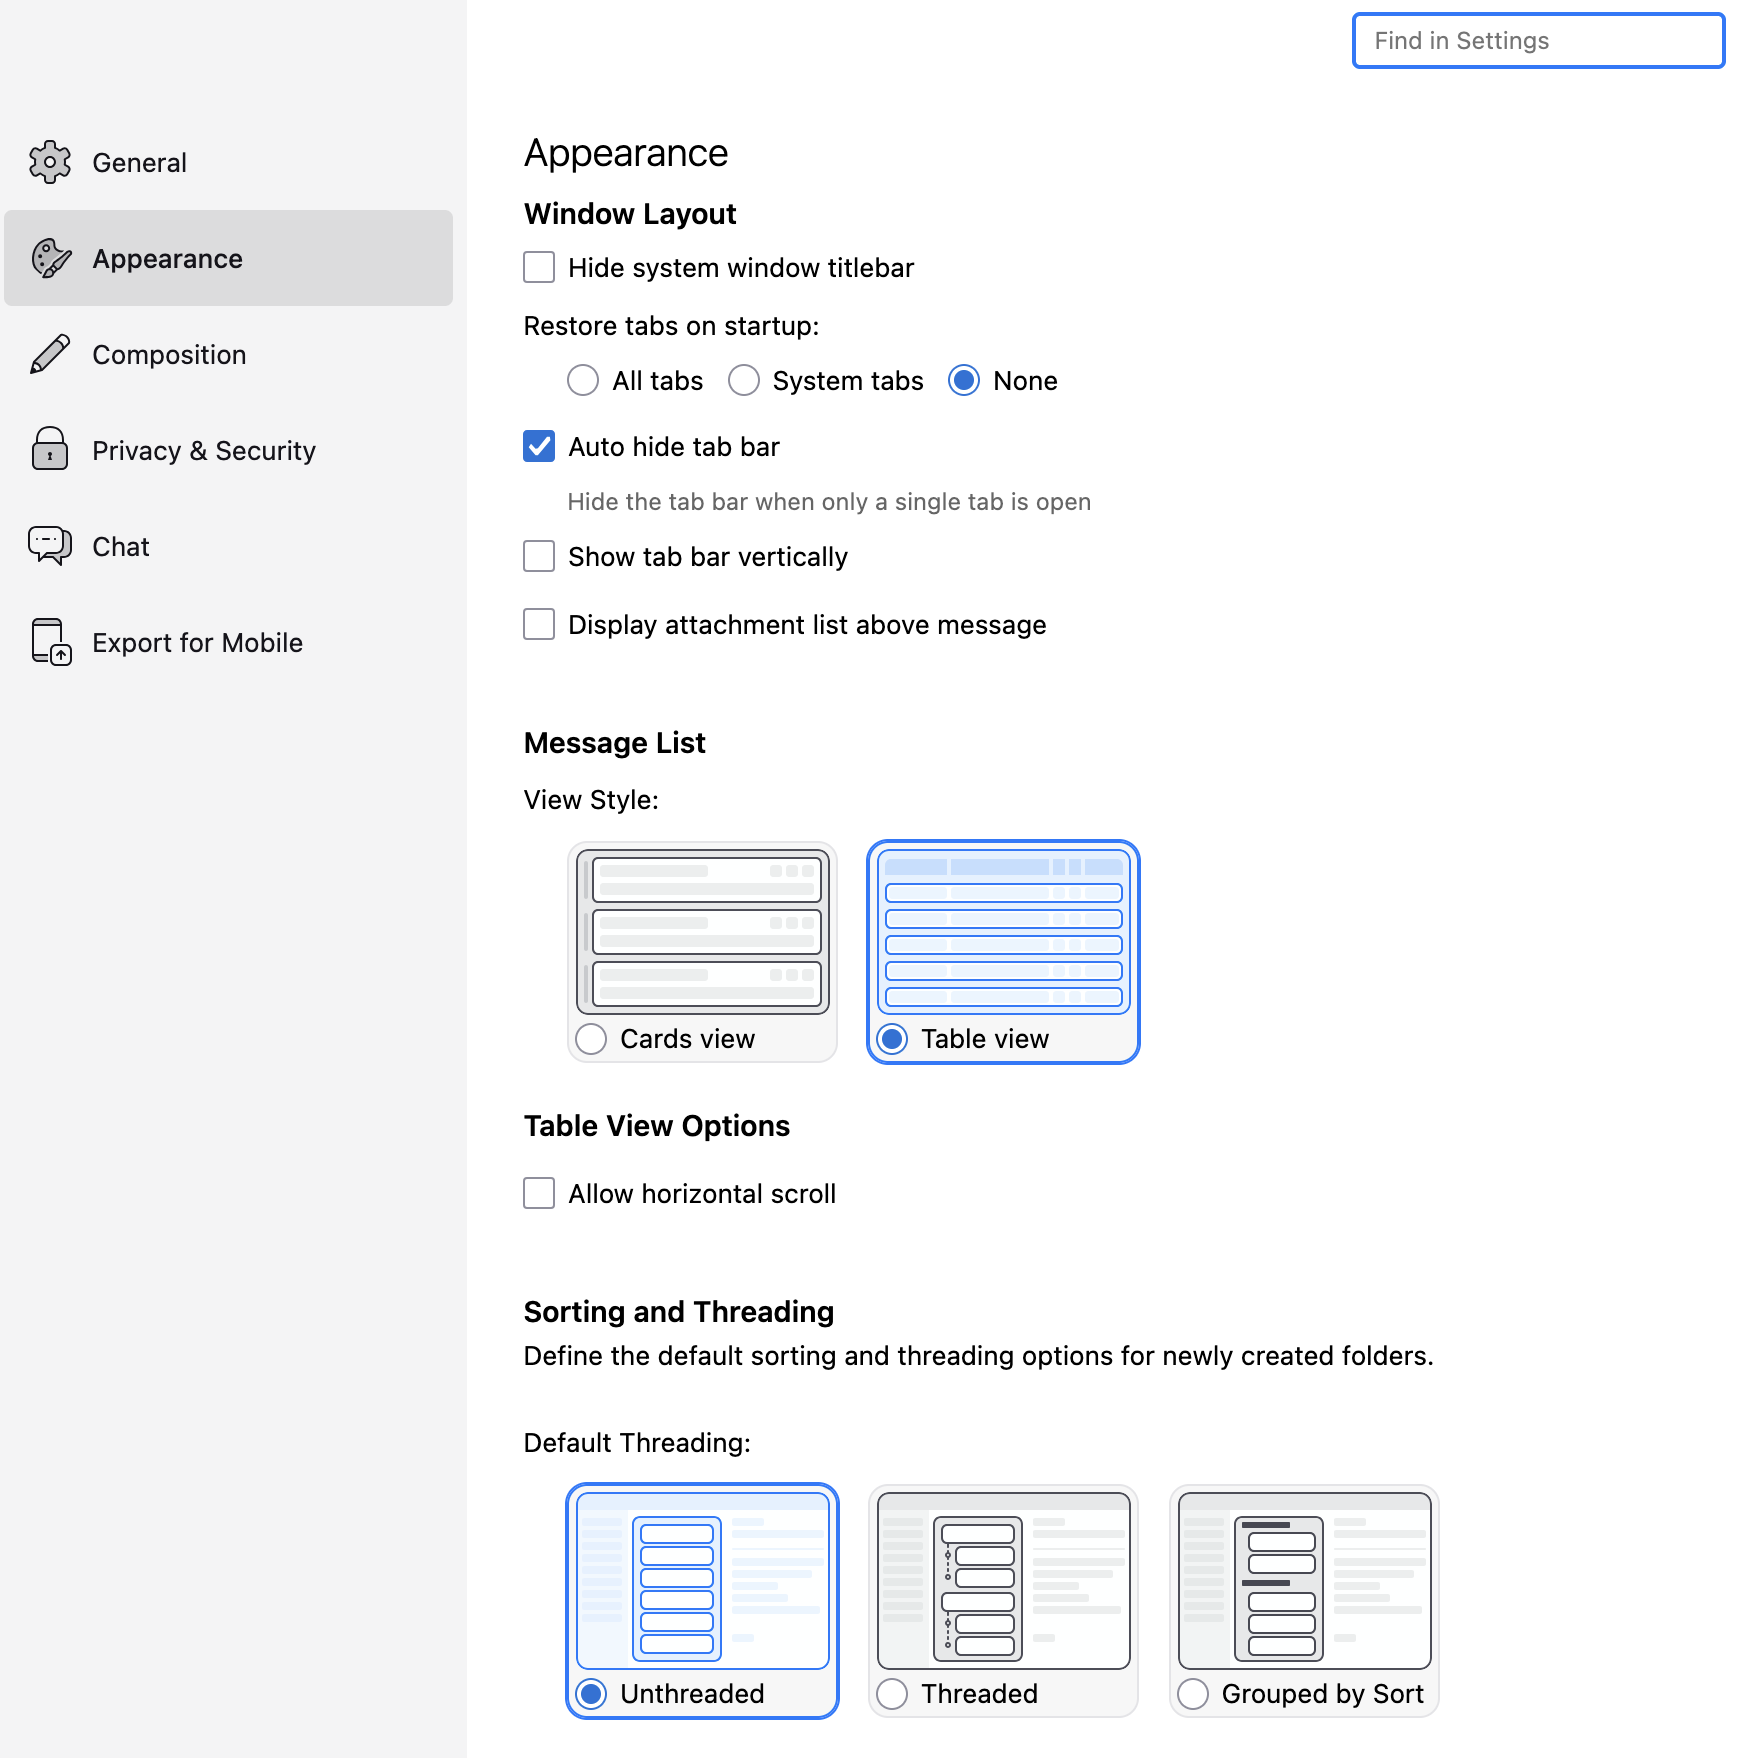The width and height of the screenshot is (1760, 1758).
Task: Select All tabs restore option
Action: tap(583, 380)
